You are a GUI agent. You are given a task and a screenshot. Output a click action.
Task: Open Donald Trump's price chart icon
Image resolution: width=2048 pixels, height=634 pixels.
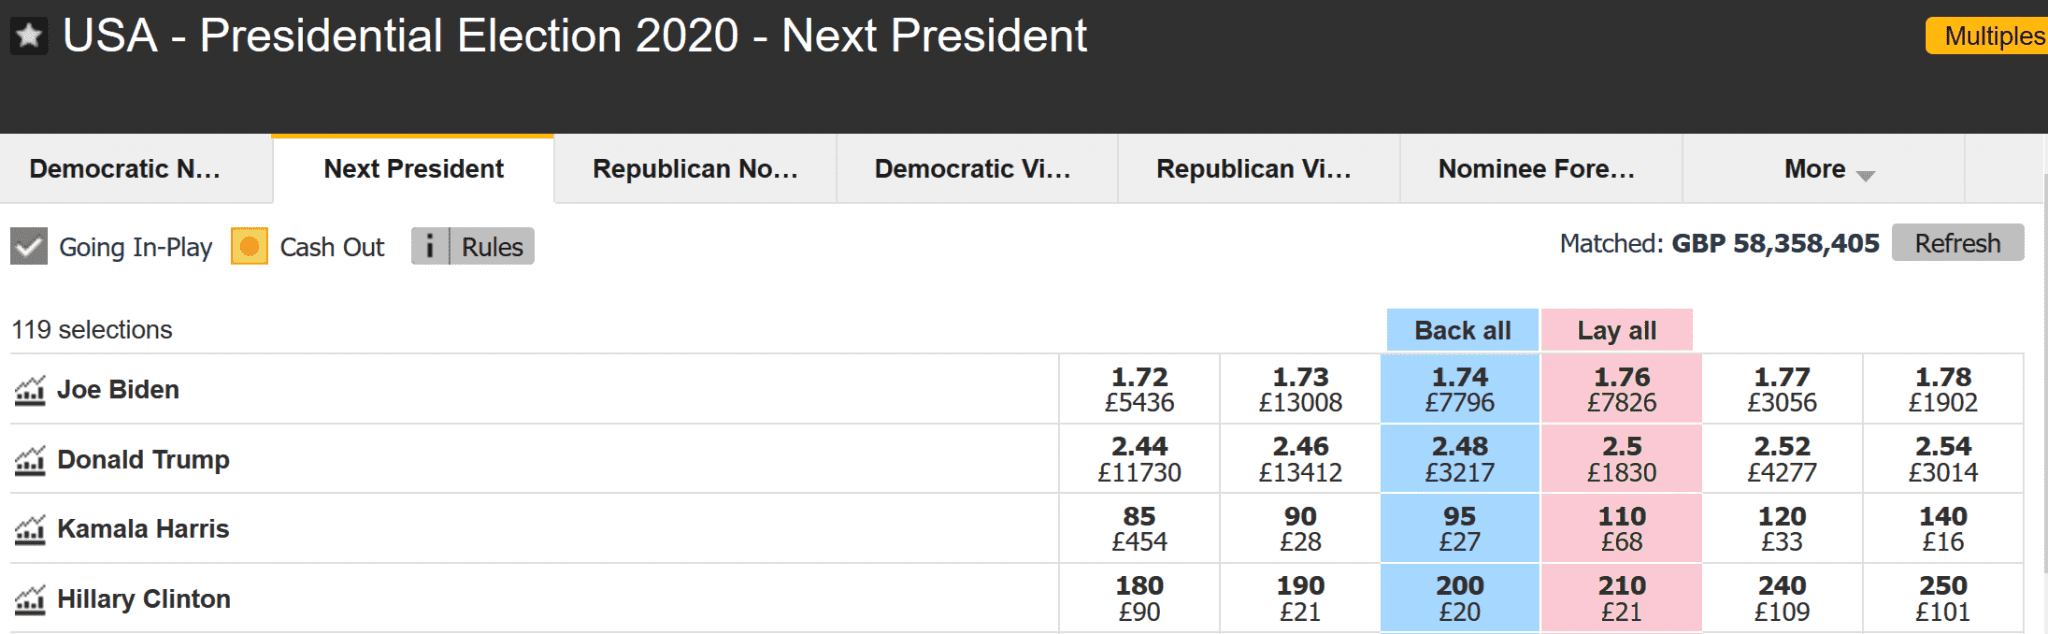coord(30,460)
